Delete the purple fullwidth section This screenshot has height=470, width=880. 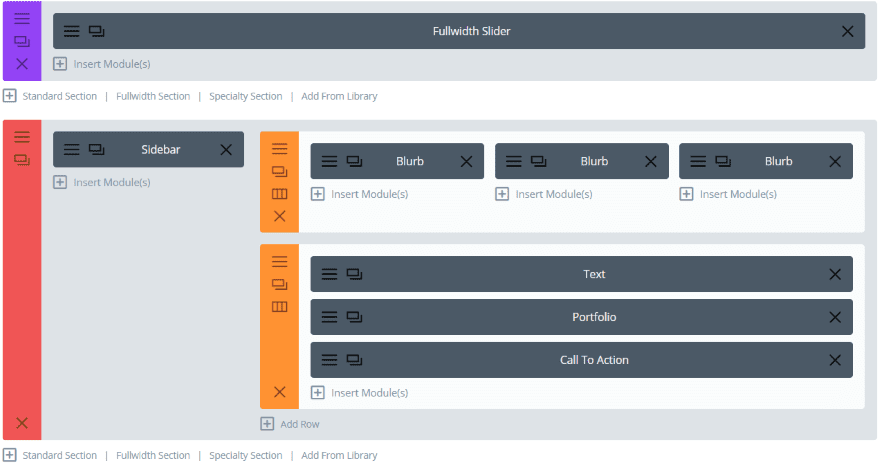point(22,63)
